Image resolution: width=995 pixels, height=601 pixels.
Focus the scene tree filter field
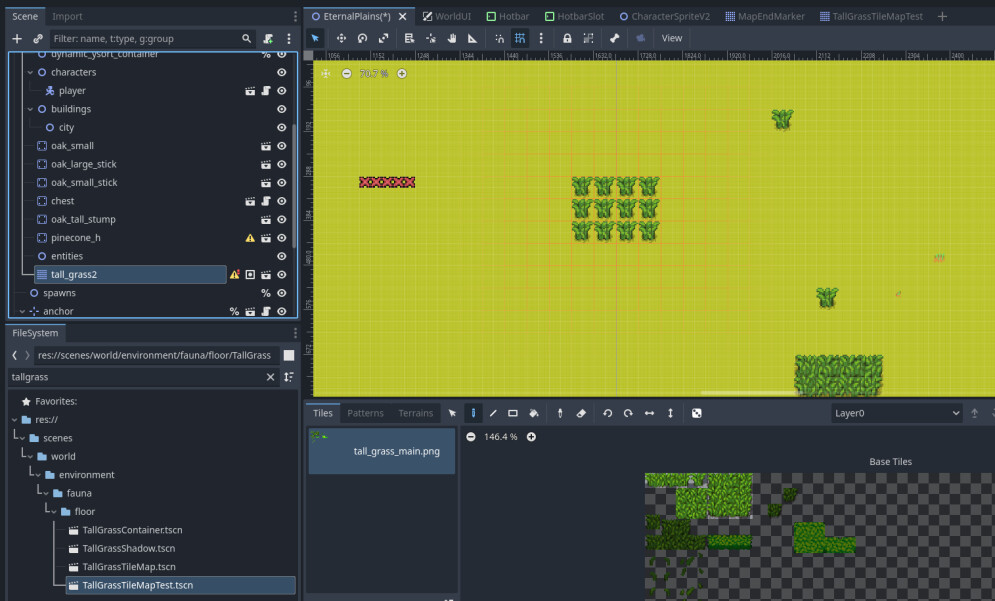point(154,39)
